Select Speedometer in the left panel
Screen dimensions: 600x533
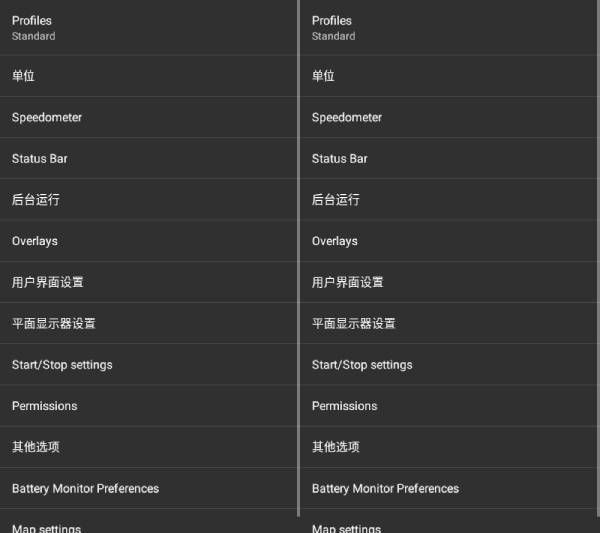[x=148, y=117]
